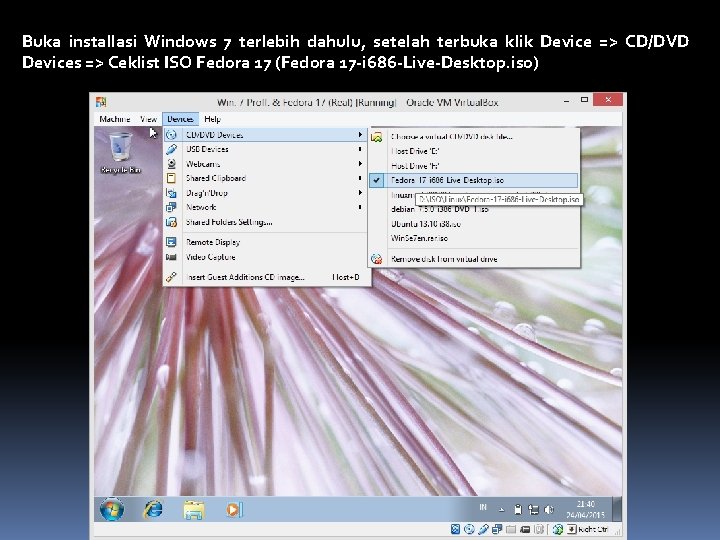Expand Network submenu arrow

click(360, 207)
